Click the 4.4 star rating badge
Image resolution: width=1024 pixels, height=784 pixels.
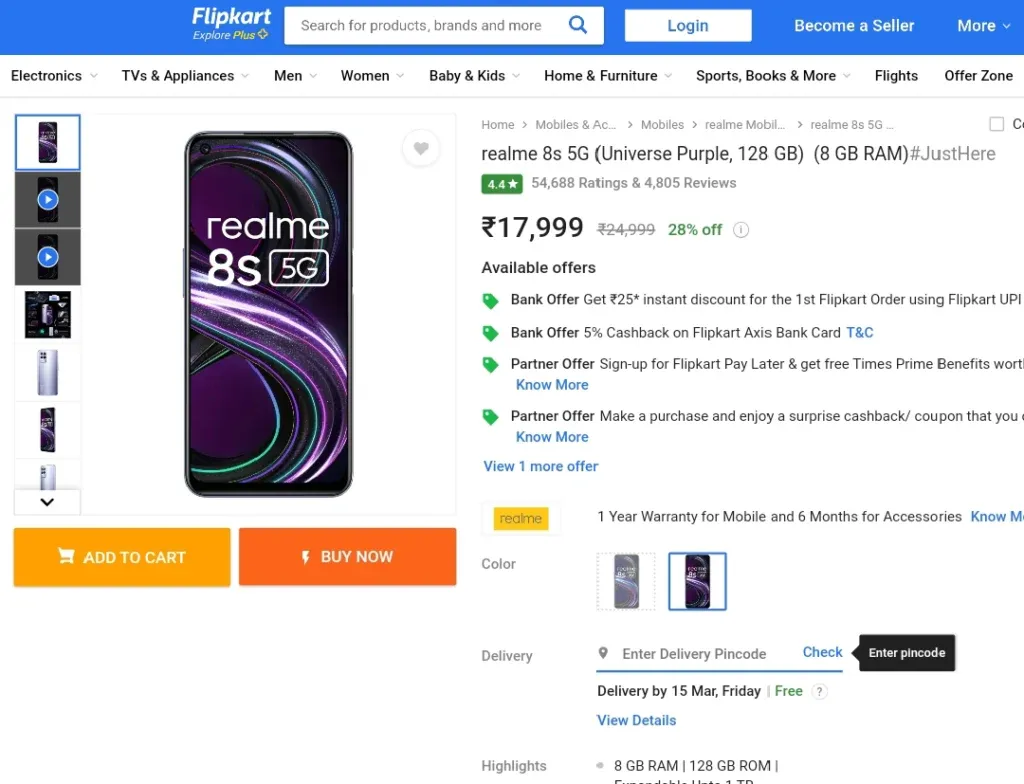[x=502, y=184]
